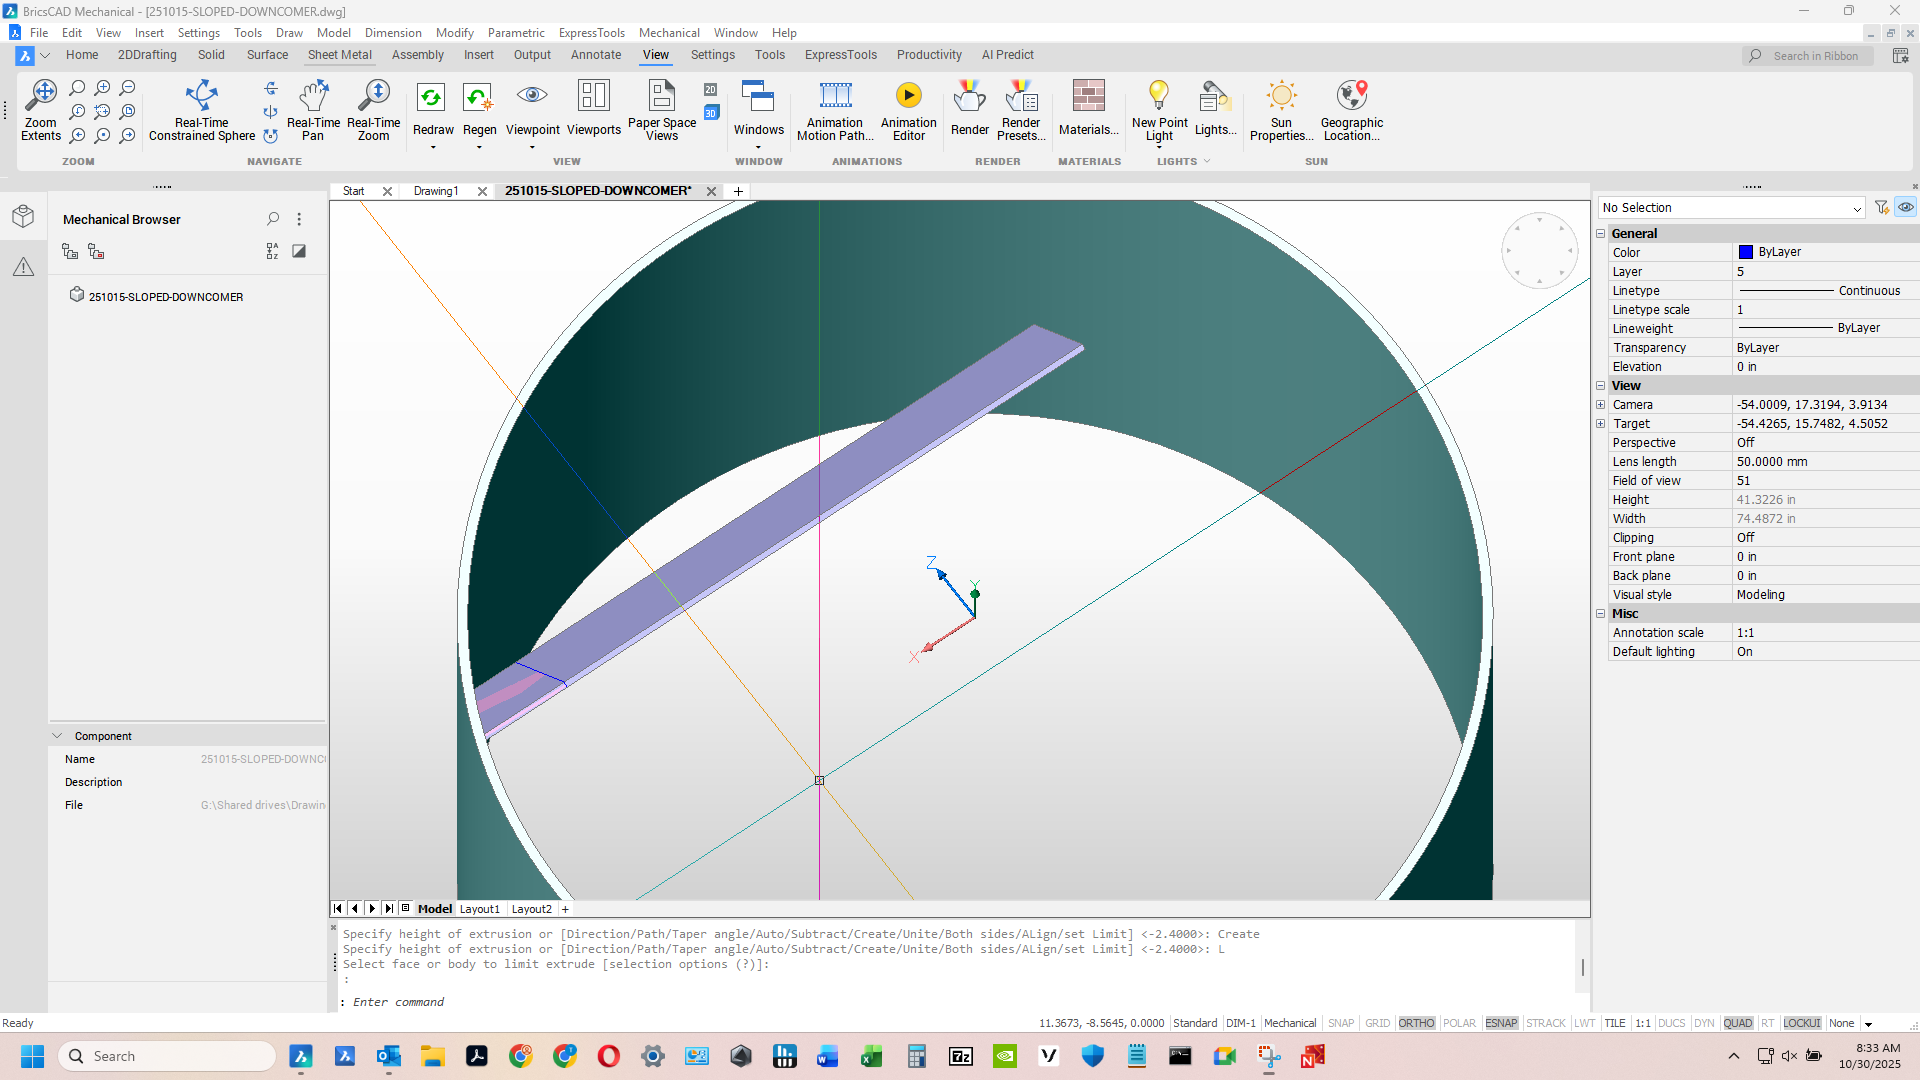Click the blue ByLayer color swatch
Screen dimensions: 1920x1080
click(x=1745, y=252)
